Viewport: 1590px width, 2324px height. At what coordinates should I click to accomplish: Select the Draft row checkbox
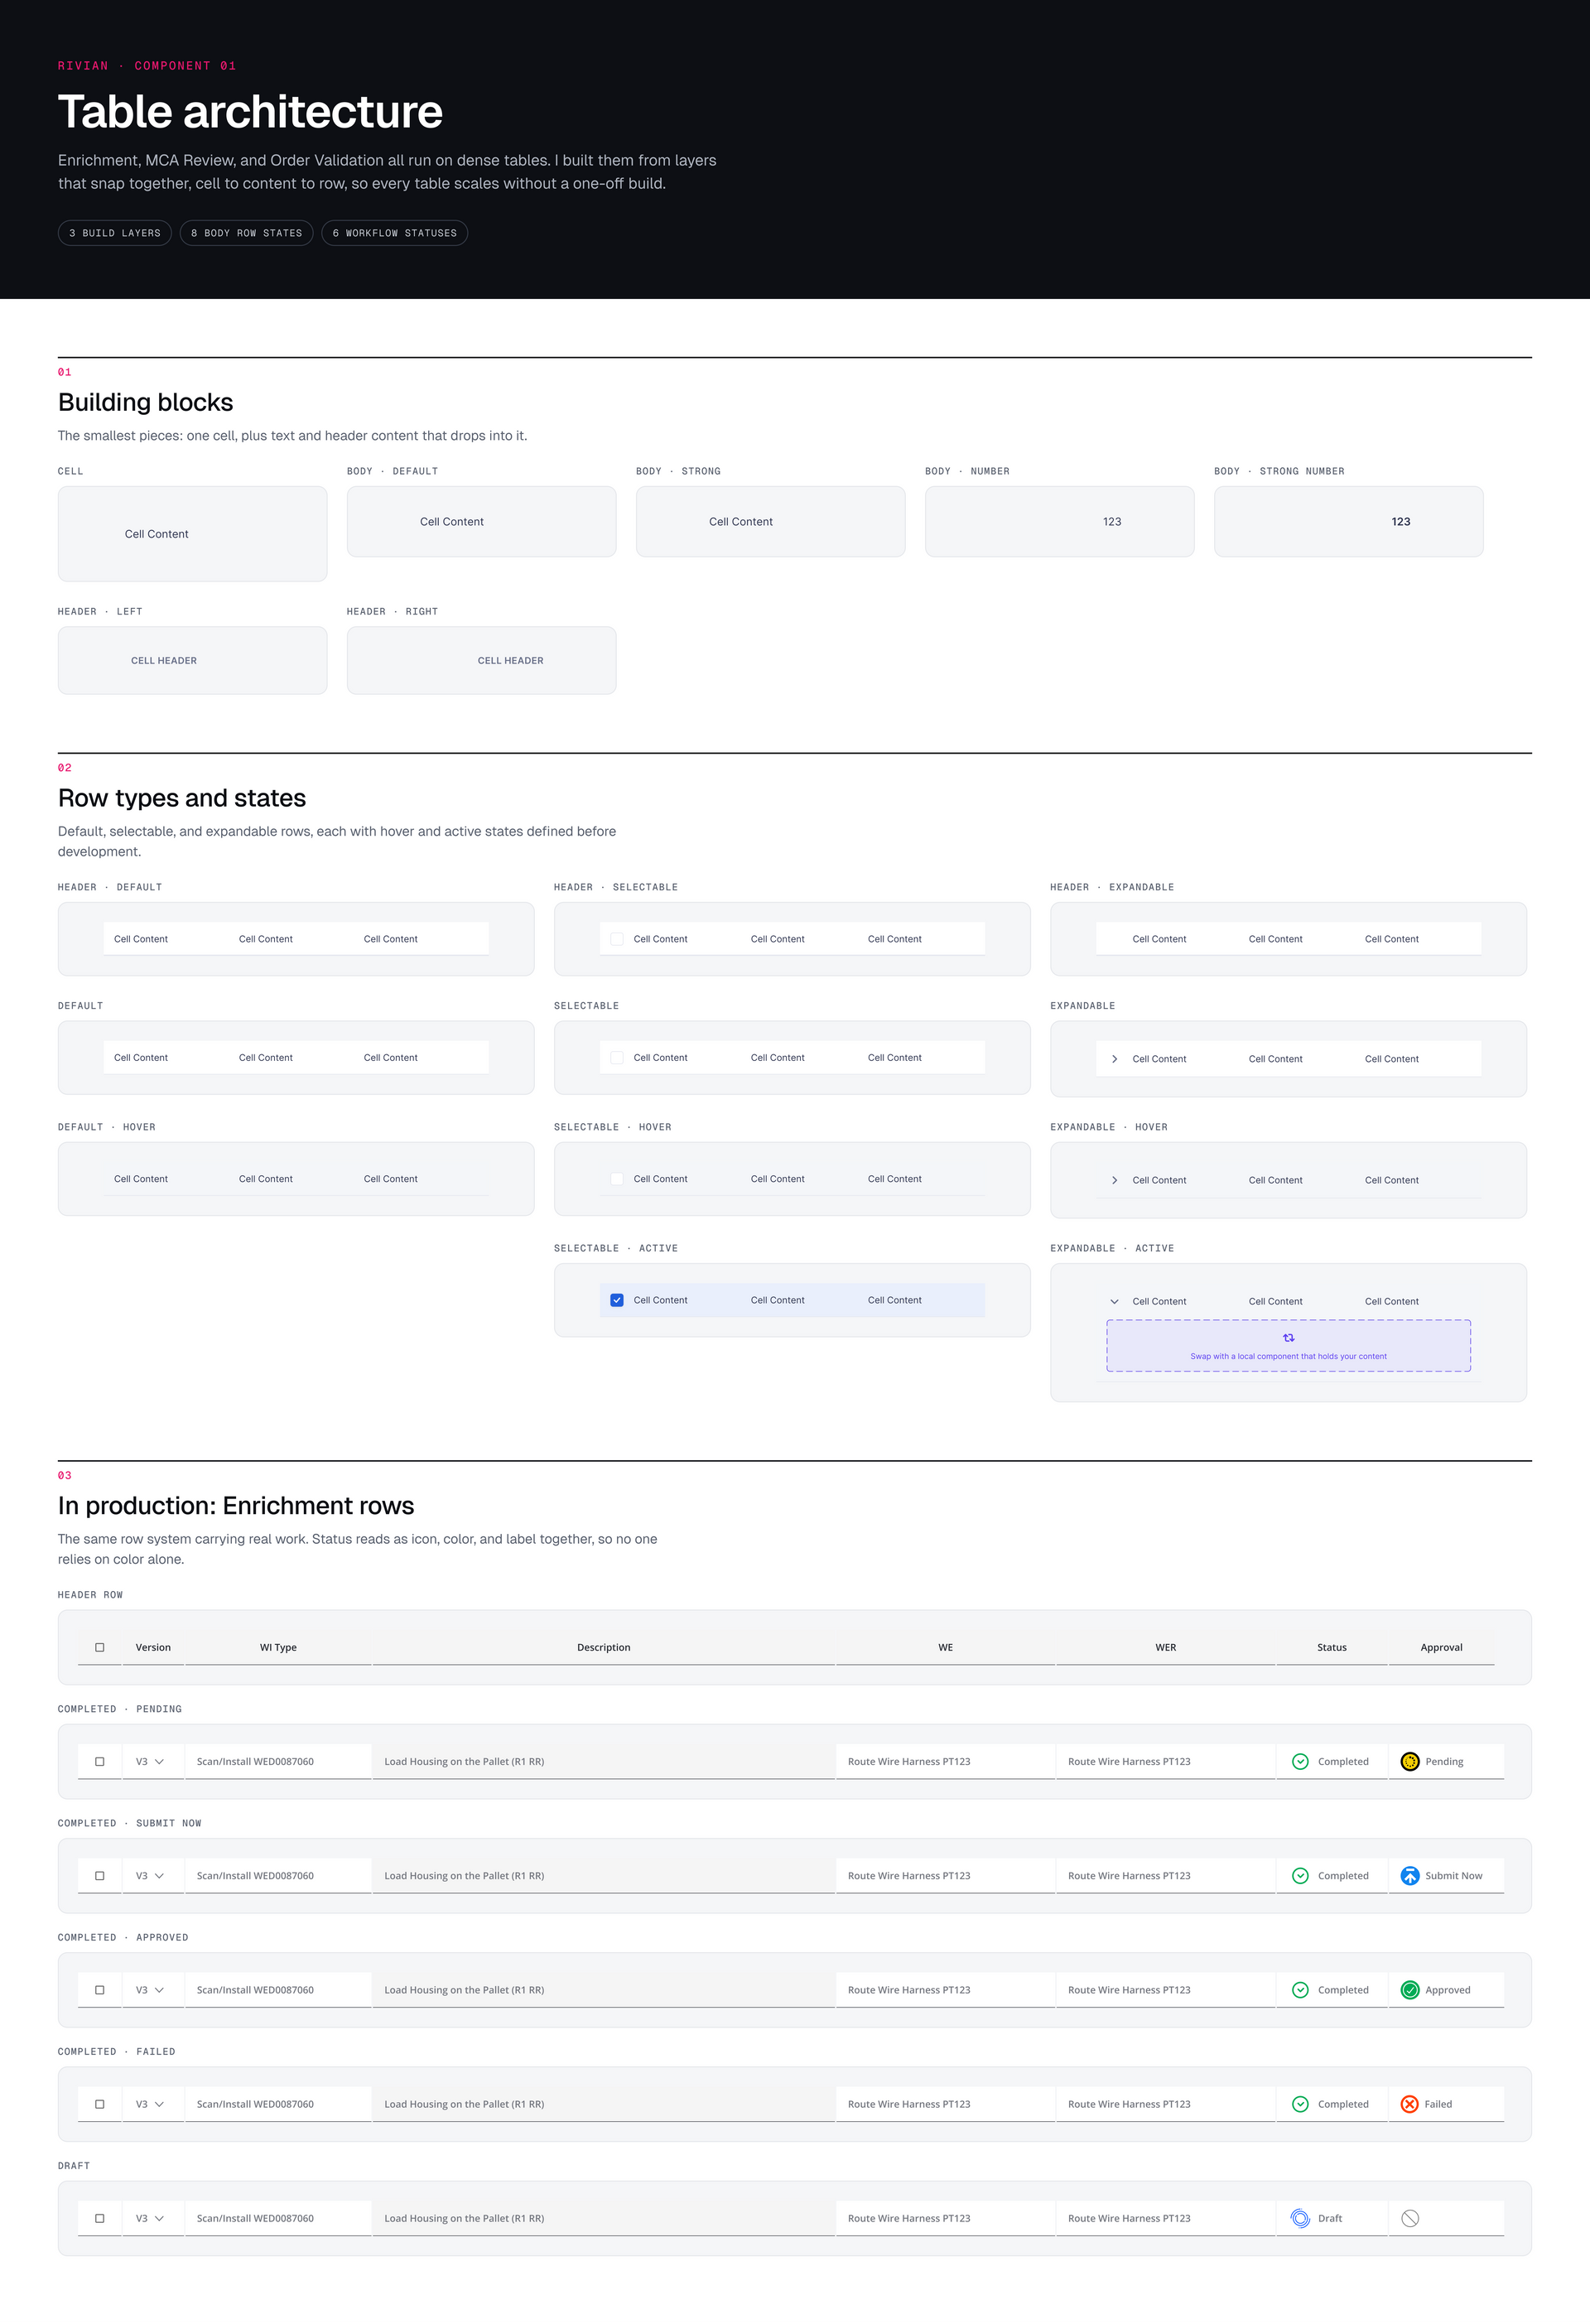(100, 2217)
